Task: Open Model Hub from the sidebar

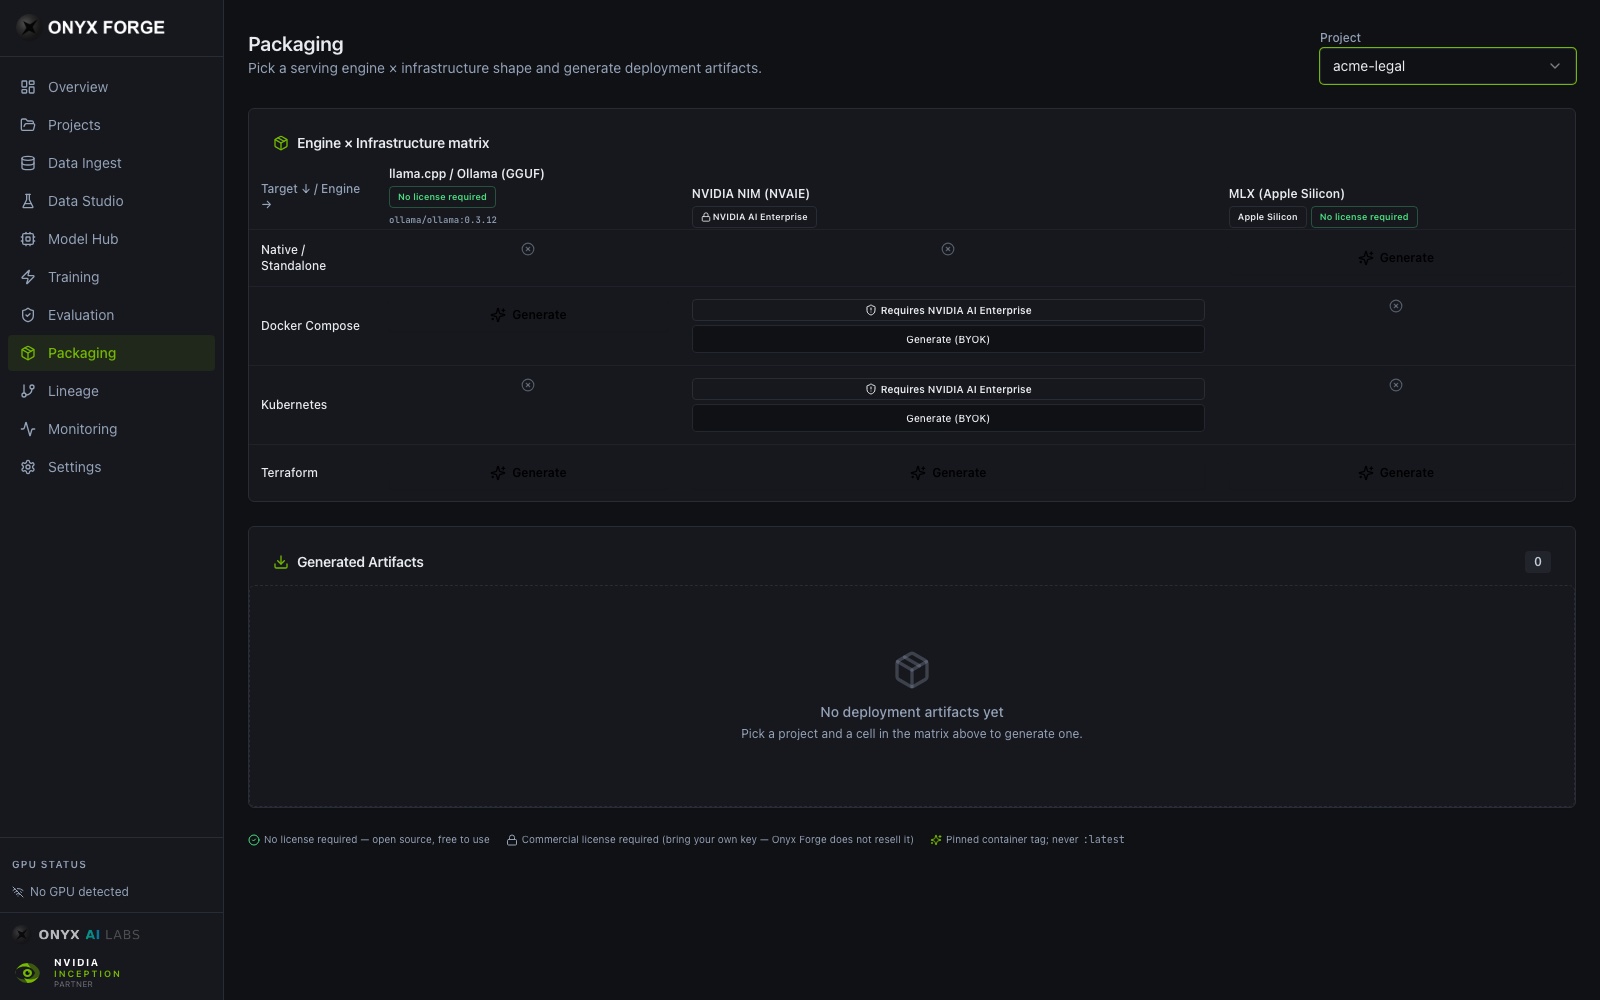Action: point(111,239)
